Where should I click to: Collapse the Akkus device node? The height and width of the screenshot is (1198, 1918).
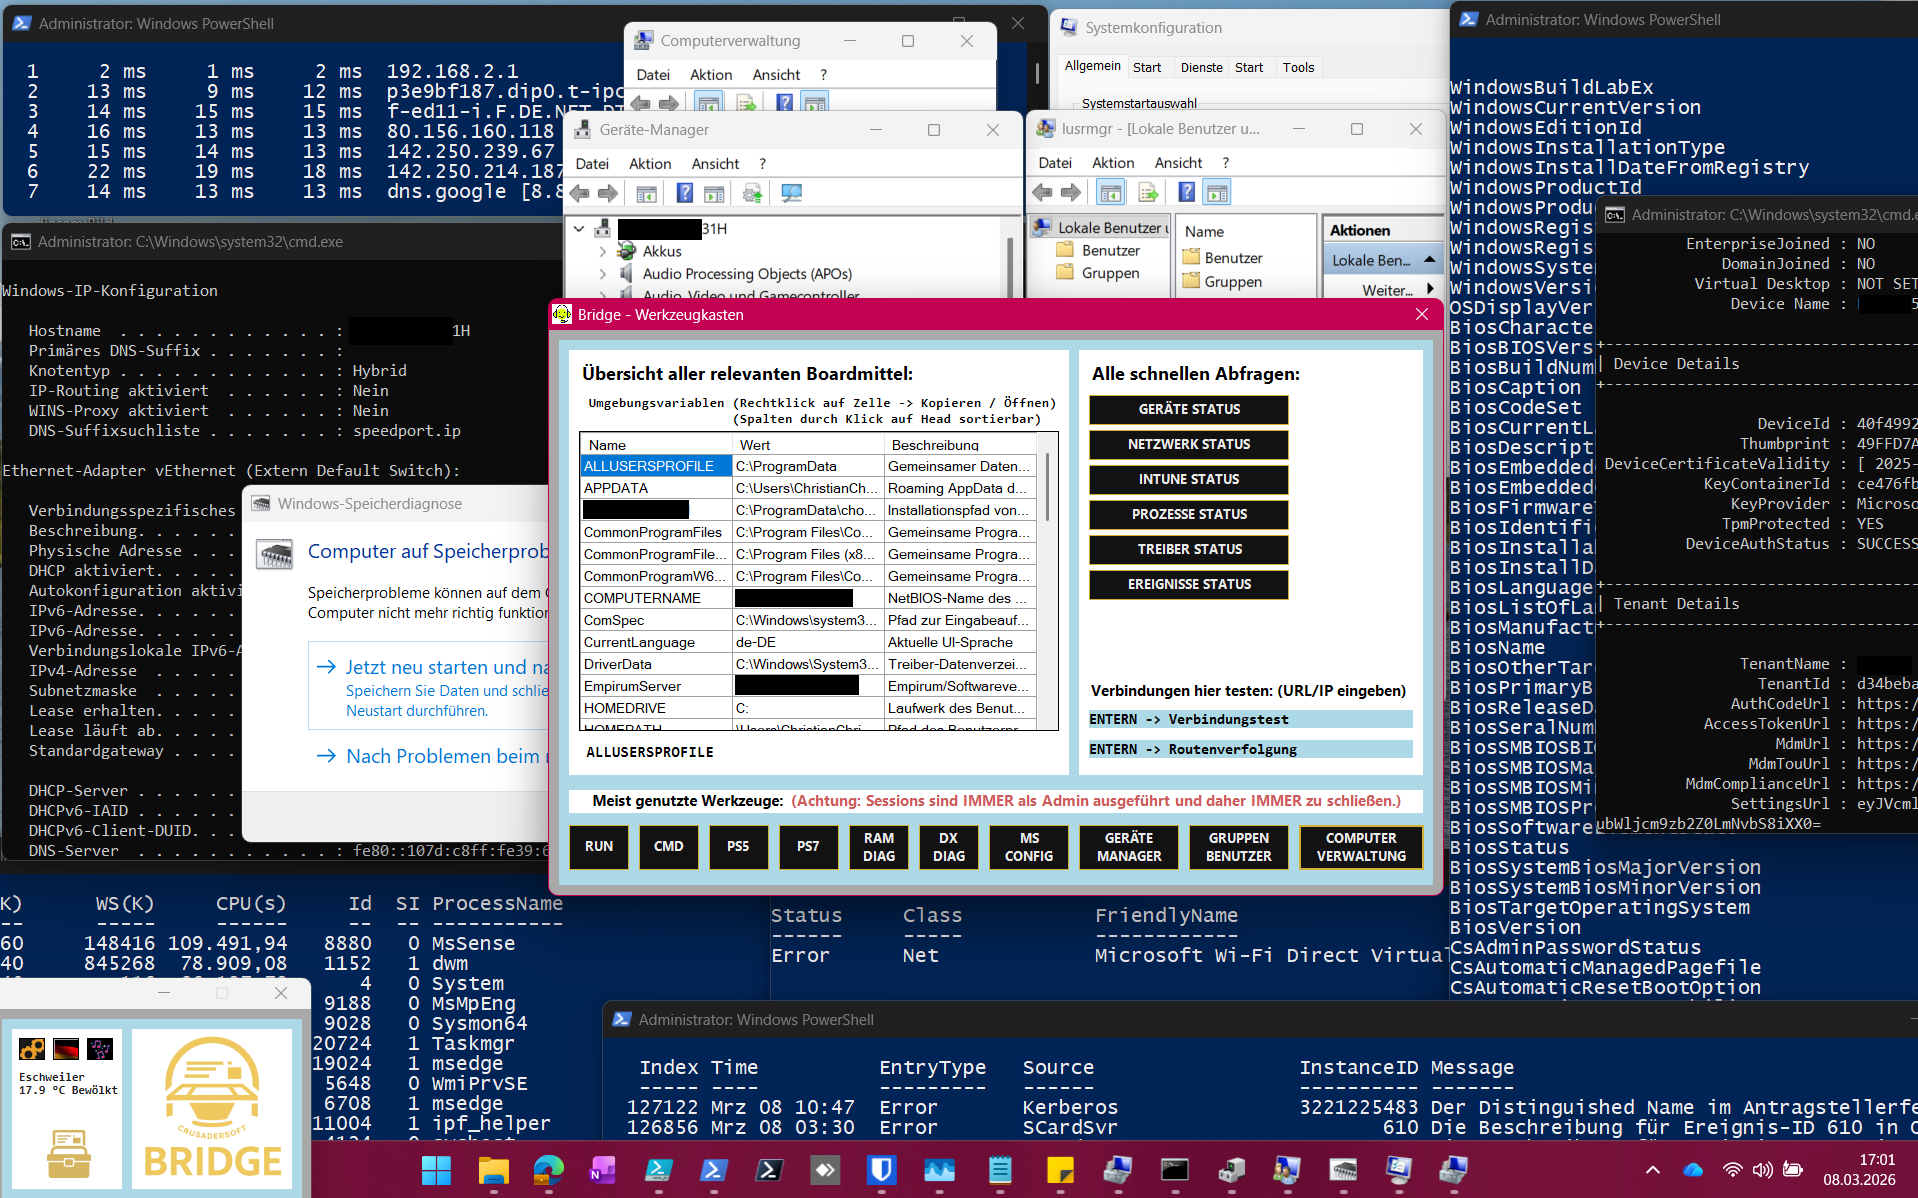coord(603,251)
